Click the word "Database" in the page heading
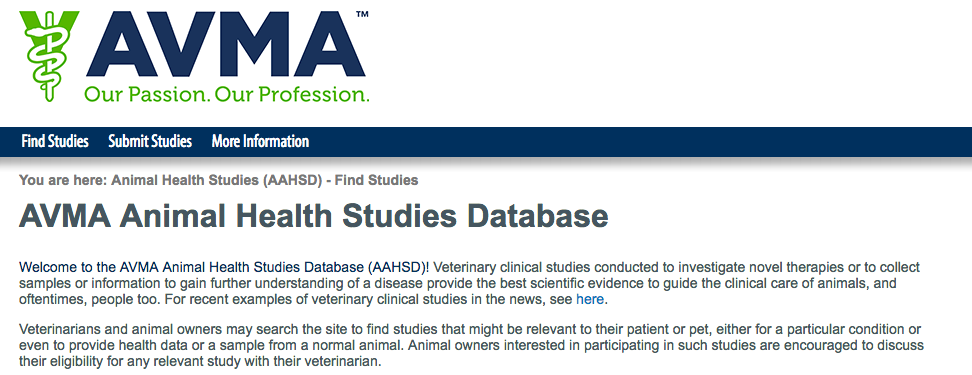 [x=537, y=216]
